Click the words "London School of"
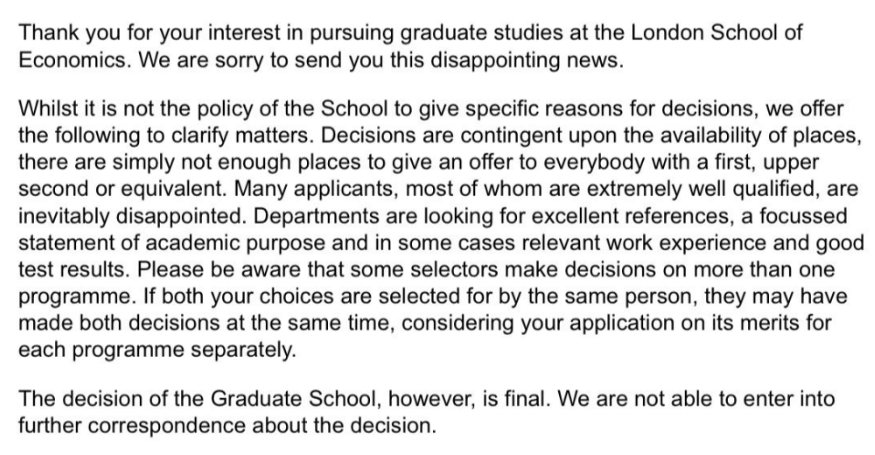This screenshot has height=455, width=875. pos(717,32)
